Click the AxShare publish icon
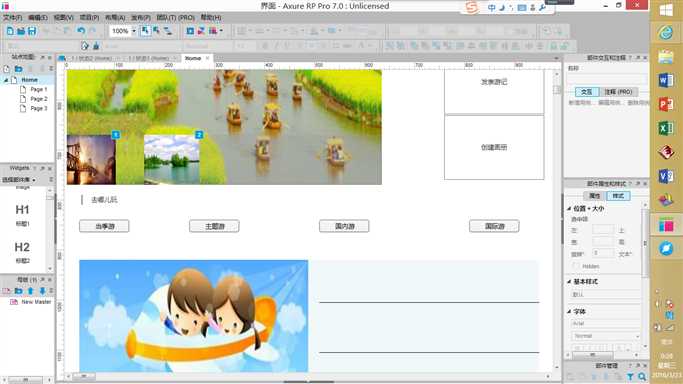Viewport: 683px width, 384px height. tap(201, 31)
